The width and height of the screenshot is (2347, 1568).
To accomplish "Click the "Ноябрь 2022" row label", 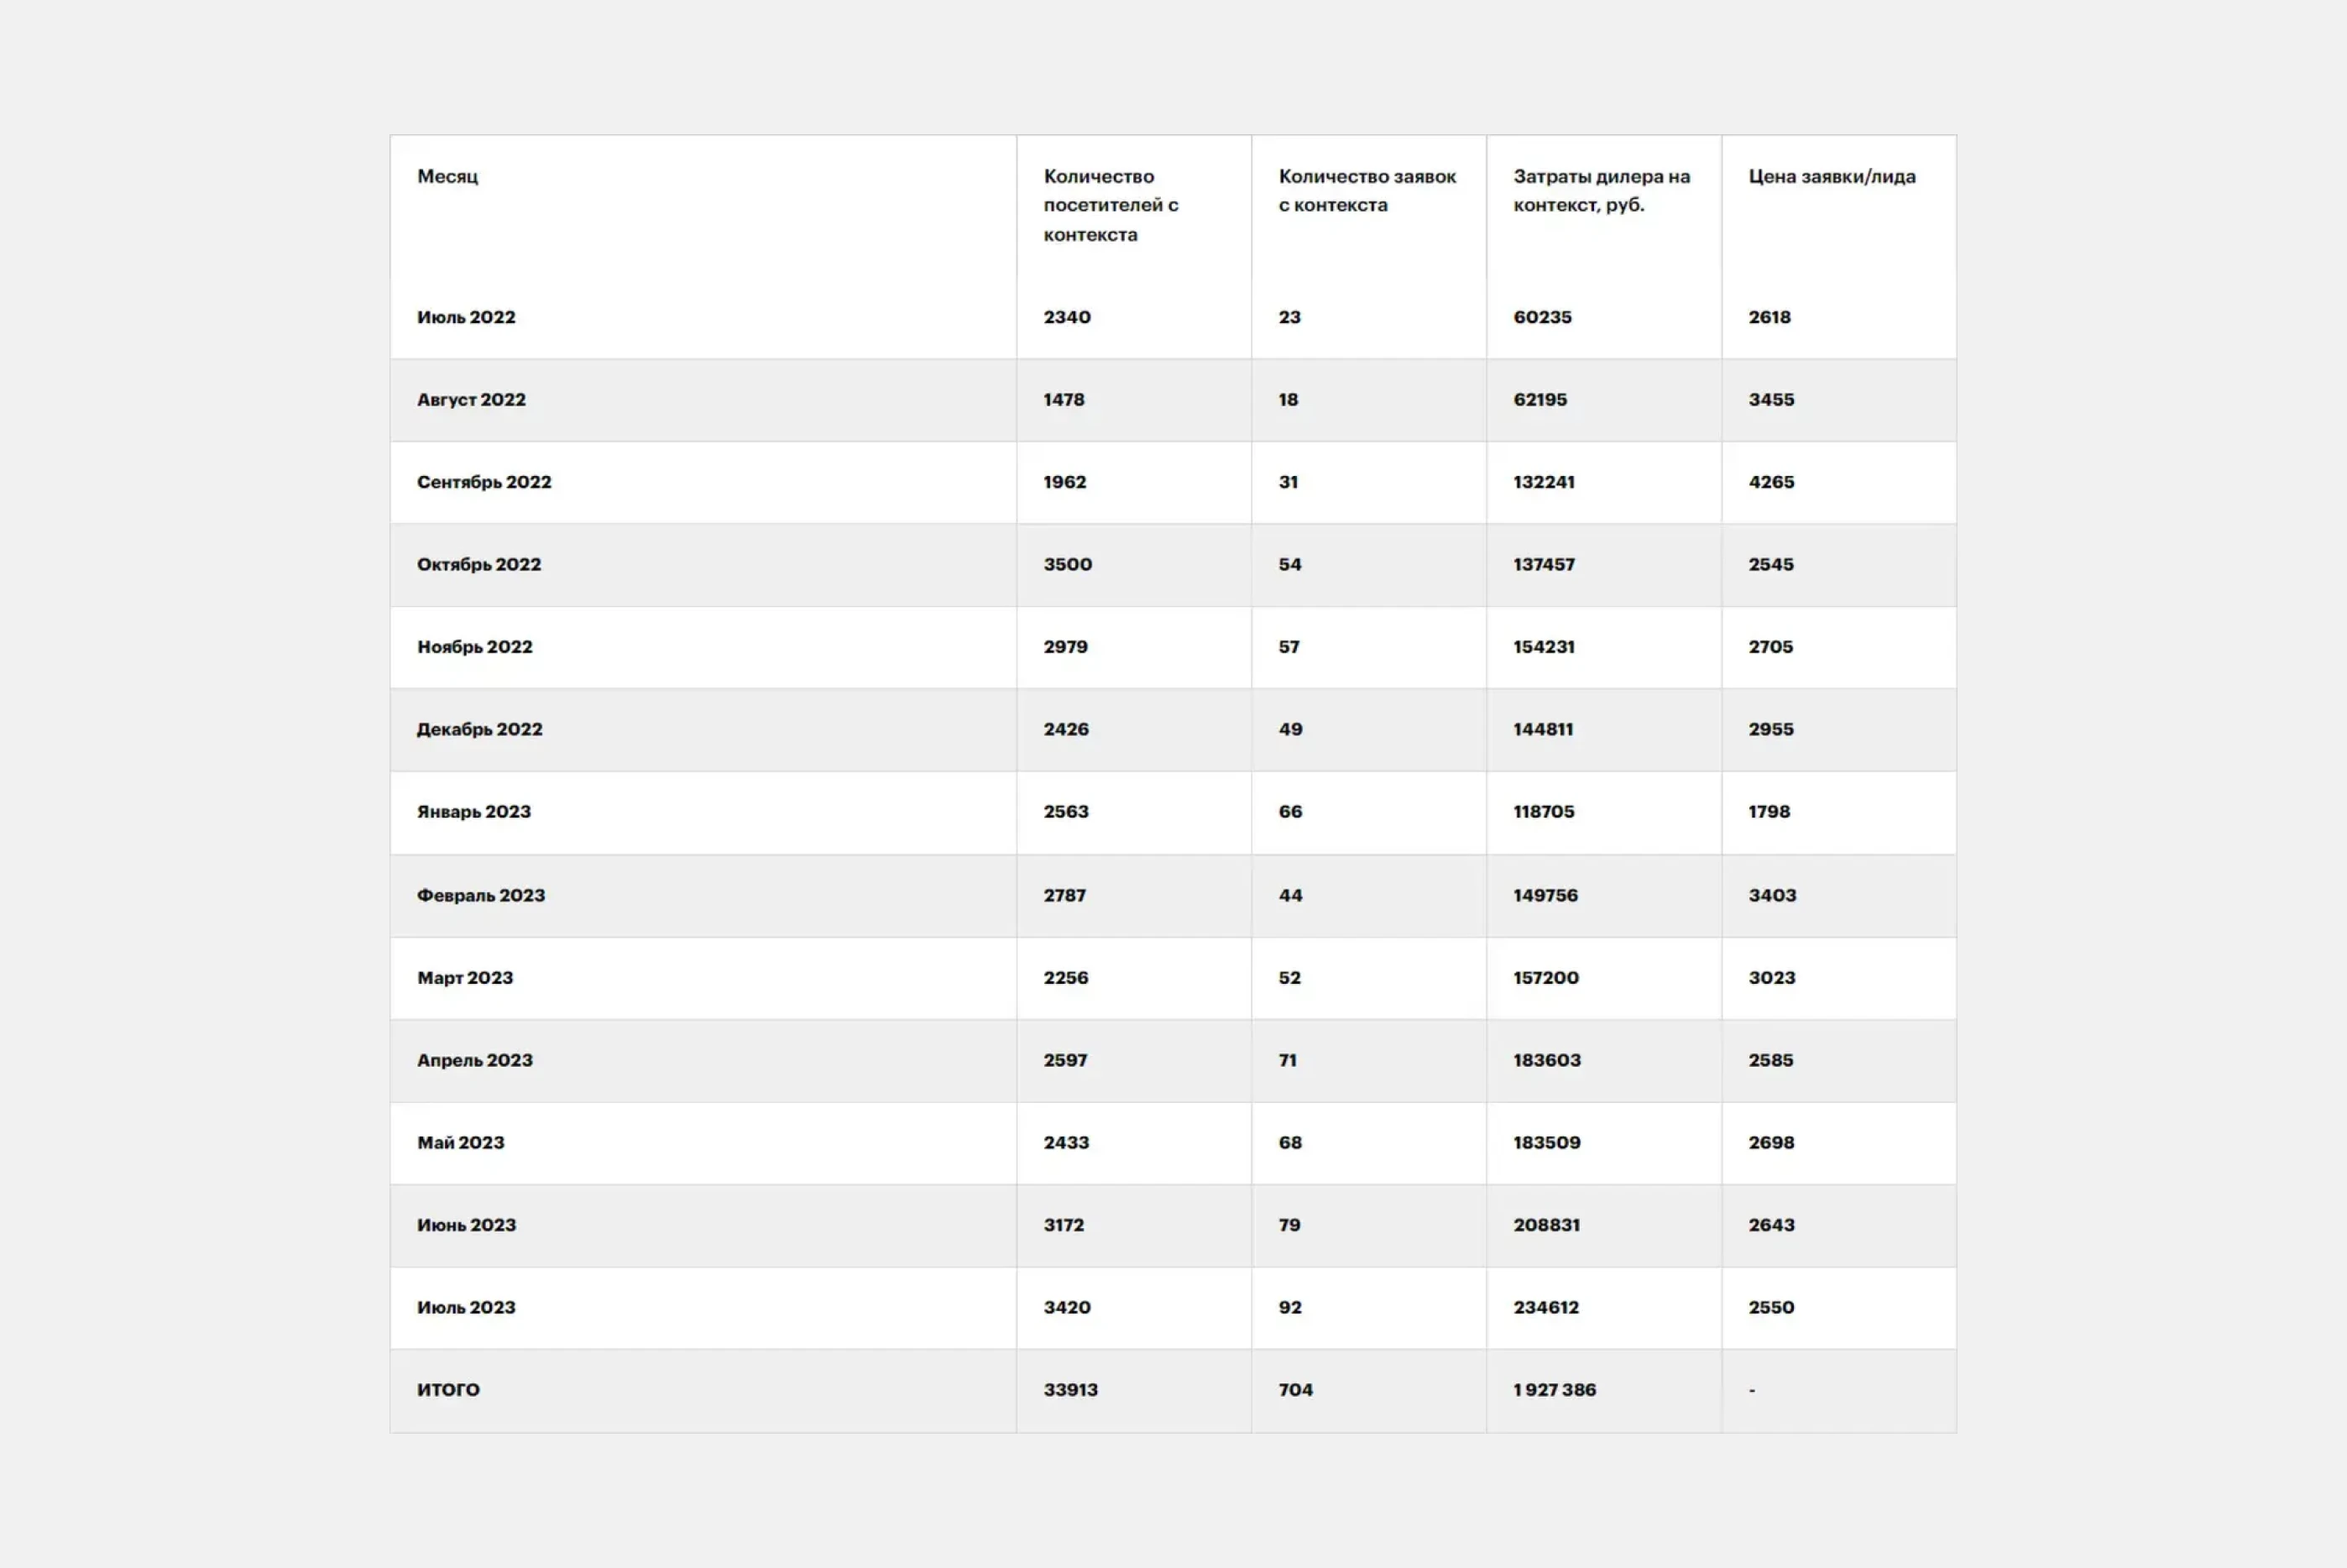I will coord(474,647).
